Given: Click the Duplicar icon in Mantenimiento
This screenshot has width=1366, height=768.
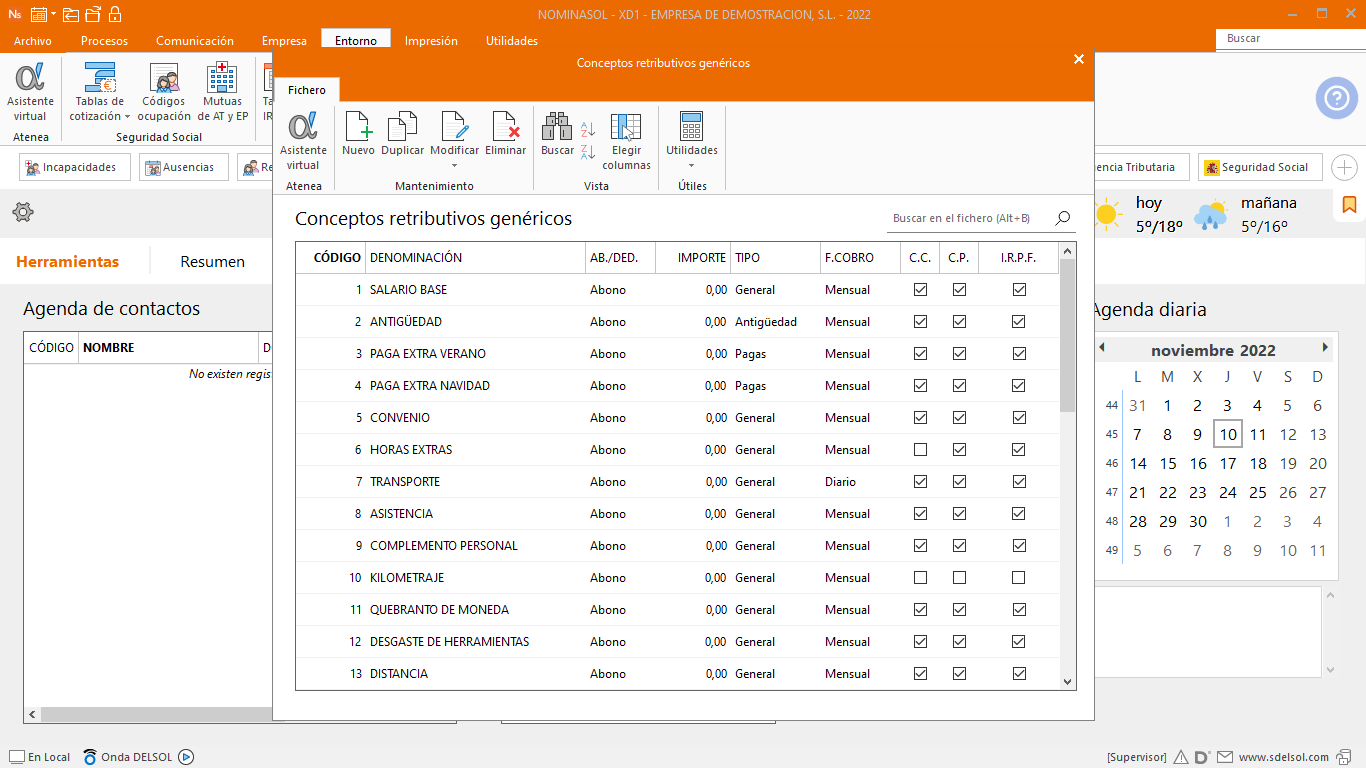Looking at the screenshot, I should tap(402, 134).
